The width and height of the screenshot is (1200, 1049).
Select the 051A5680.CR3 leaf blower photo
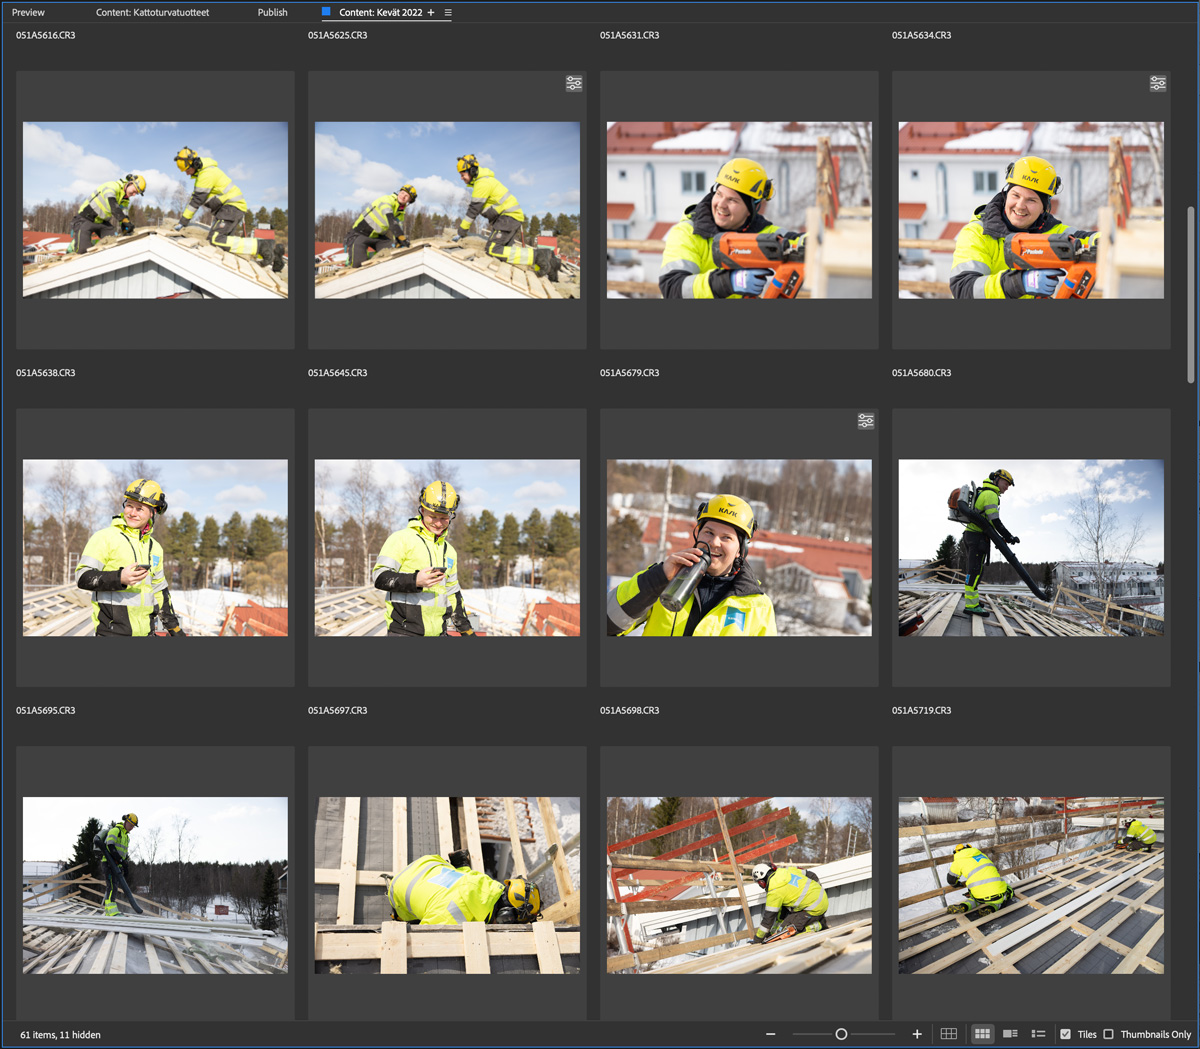pyautogui.click(x=1031, y=548)
